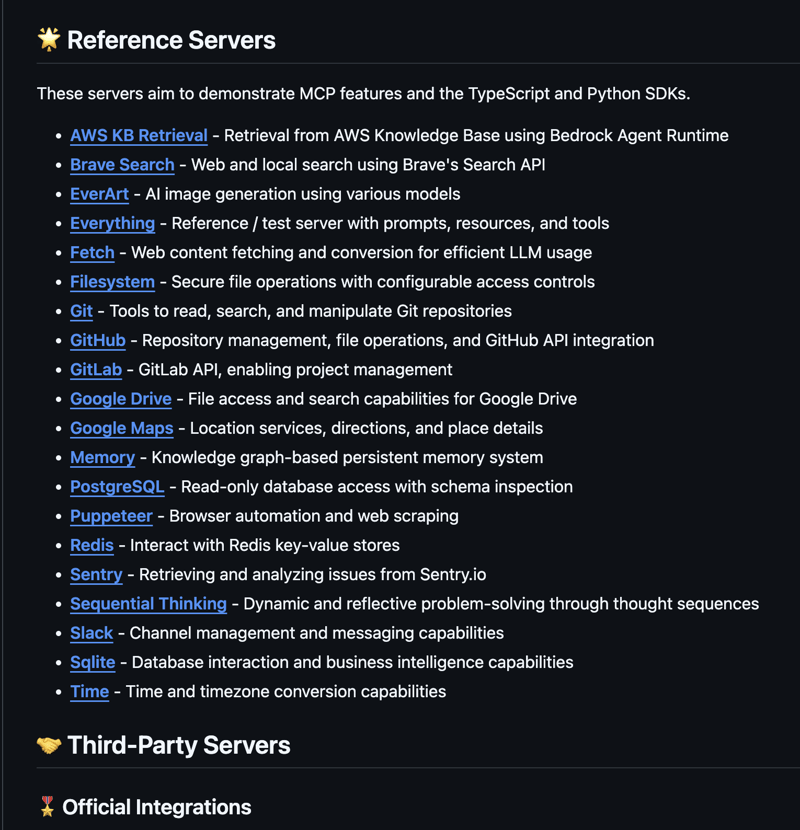Screen dimensions: 800x830
Task: Click the GitHub server link
Action: (x=97, y=340)
